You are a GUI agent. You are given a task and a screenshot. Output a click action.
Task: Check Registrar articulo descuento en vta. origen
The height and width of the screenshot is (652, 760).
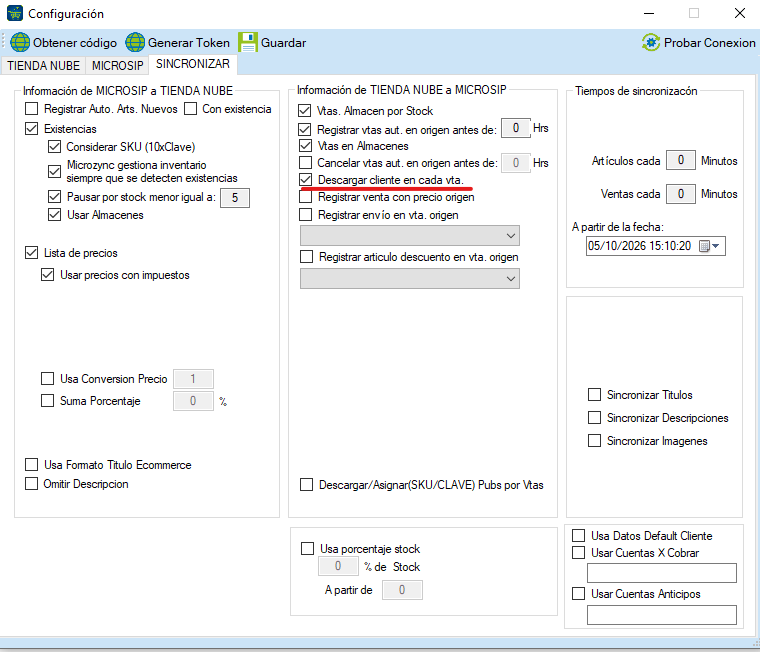(x=306, y=256)
